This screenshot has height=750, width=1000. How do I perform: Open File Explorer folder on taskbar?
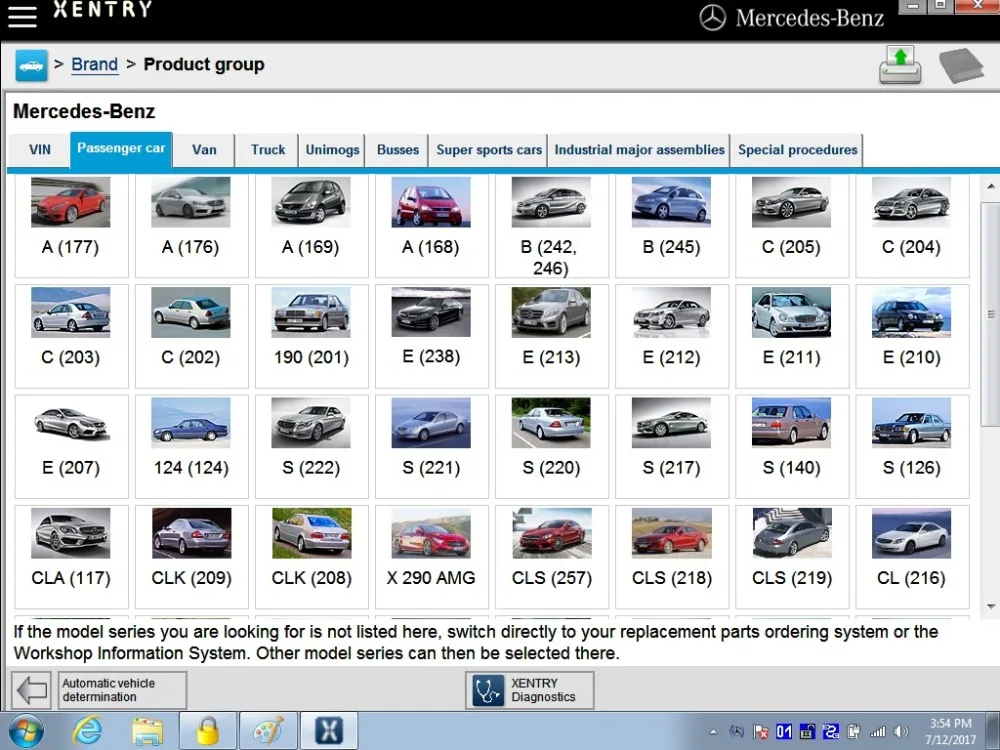point(147,731)
